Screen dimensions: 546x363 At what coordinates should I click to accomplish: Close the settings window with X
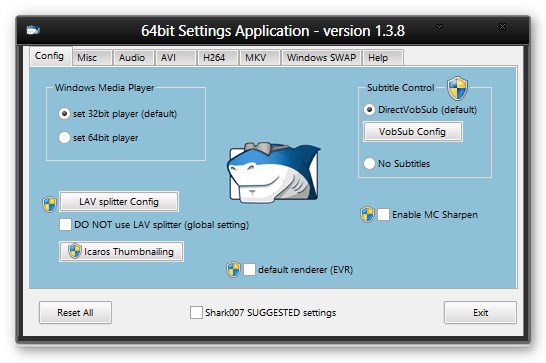tap(502, 26)
